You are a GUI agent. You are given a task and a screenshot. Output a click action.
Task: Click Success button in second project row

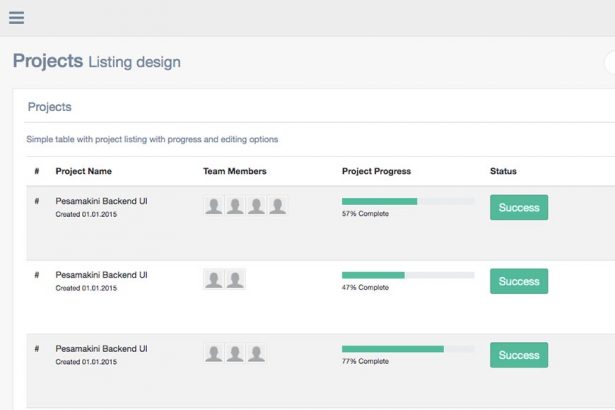(519, 282)
